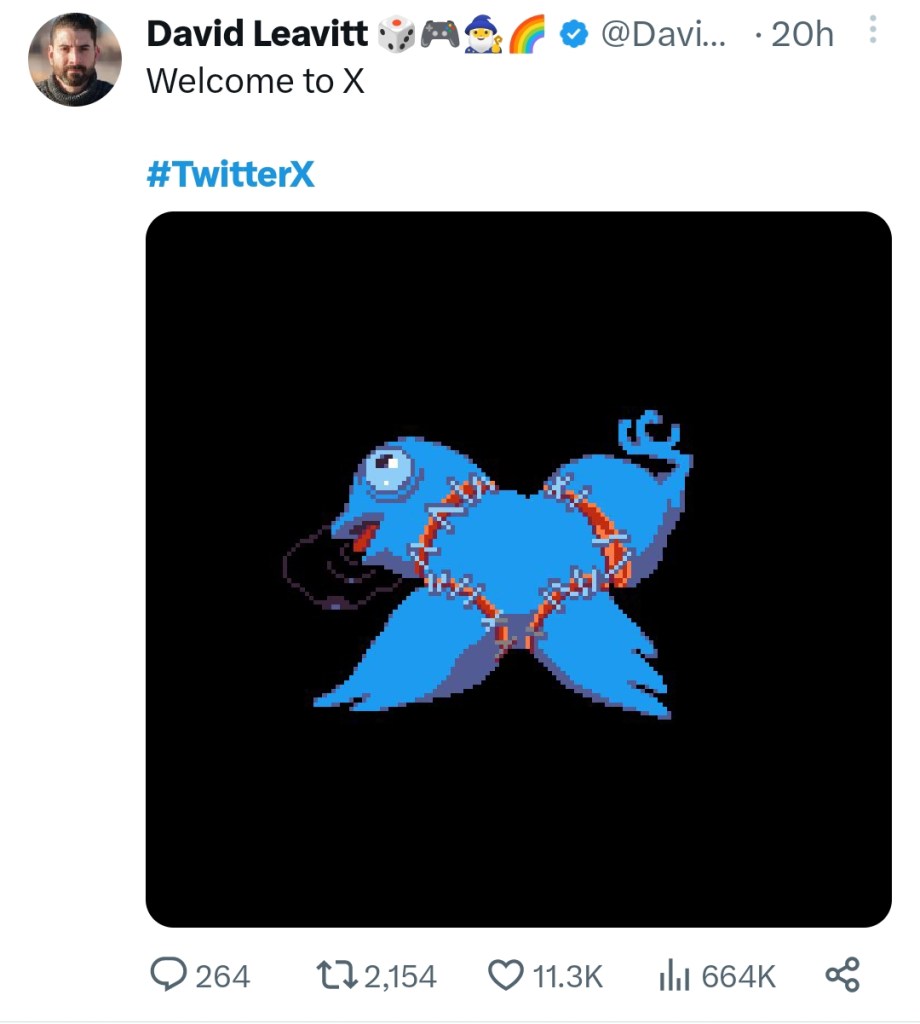Open the view analytics bar chart icon

click(675, 975)
